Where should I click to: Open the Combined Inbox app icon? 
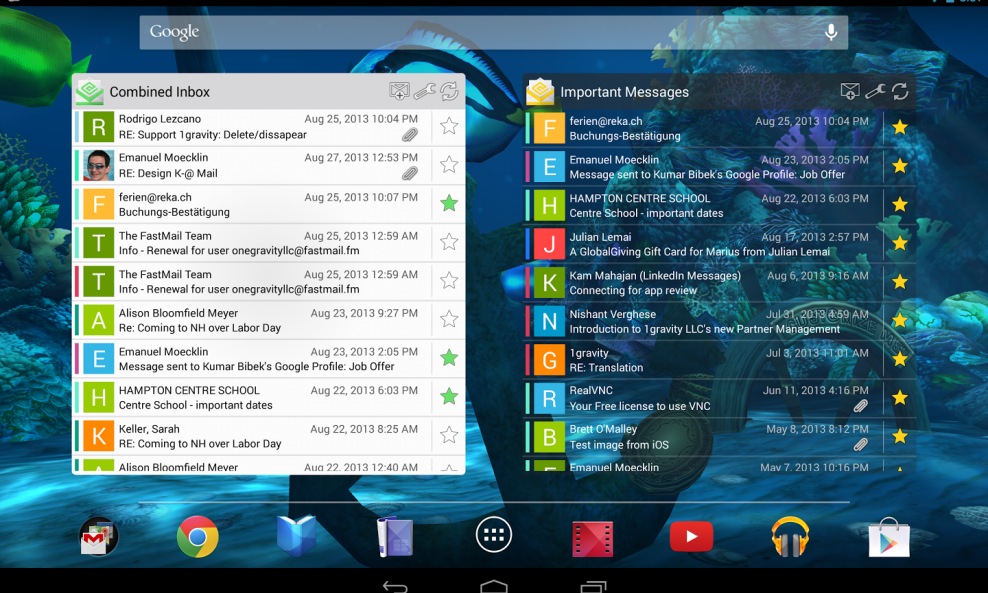[x=89, y=91]
